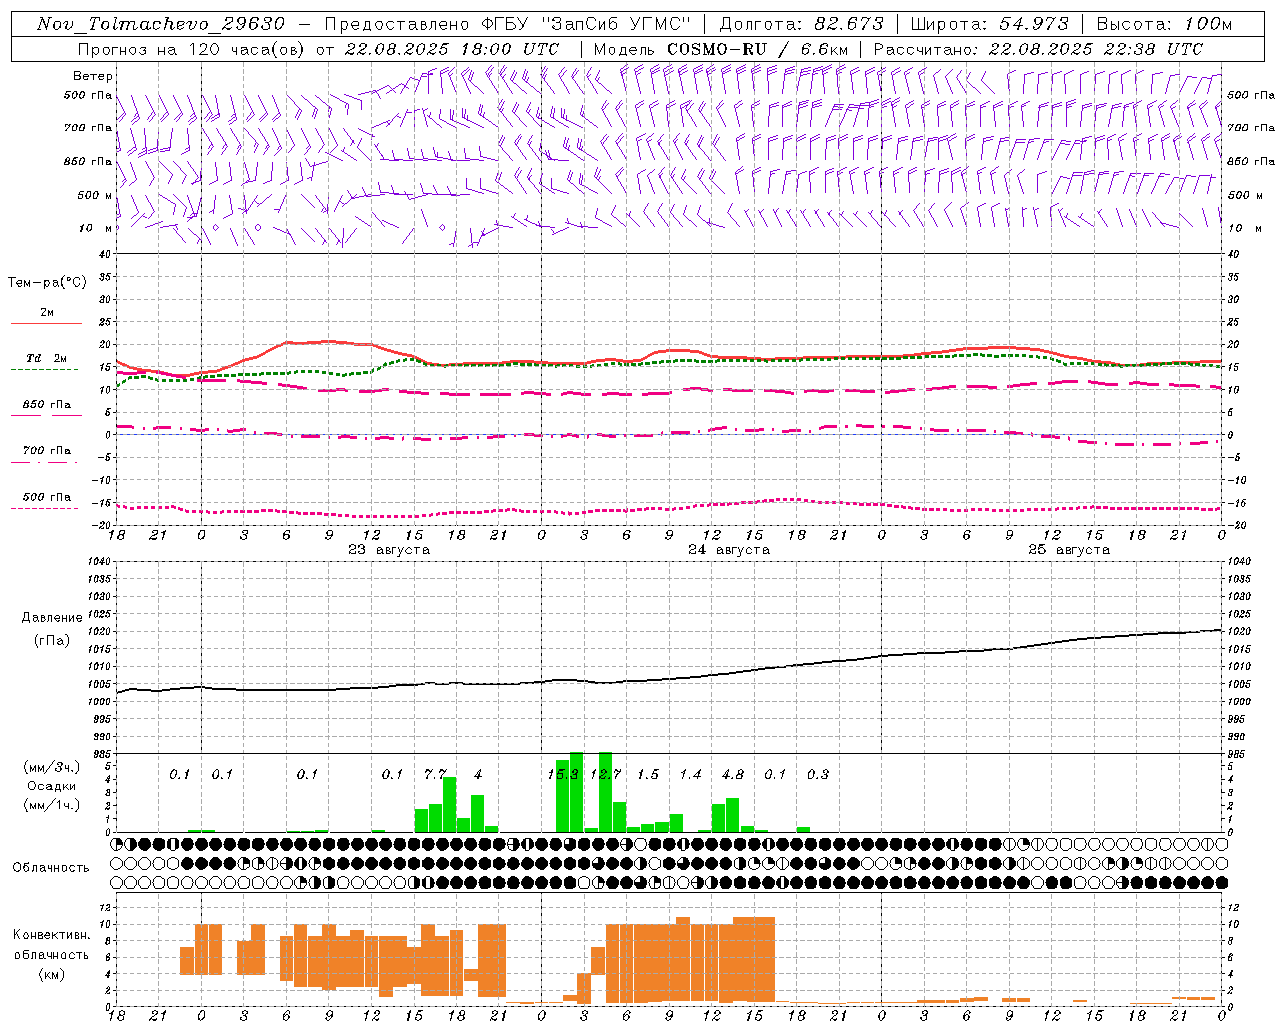
Task: Click the Конвективн. label of convective cloud panel
Action: 51,935
